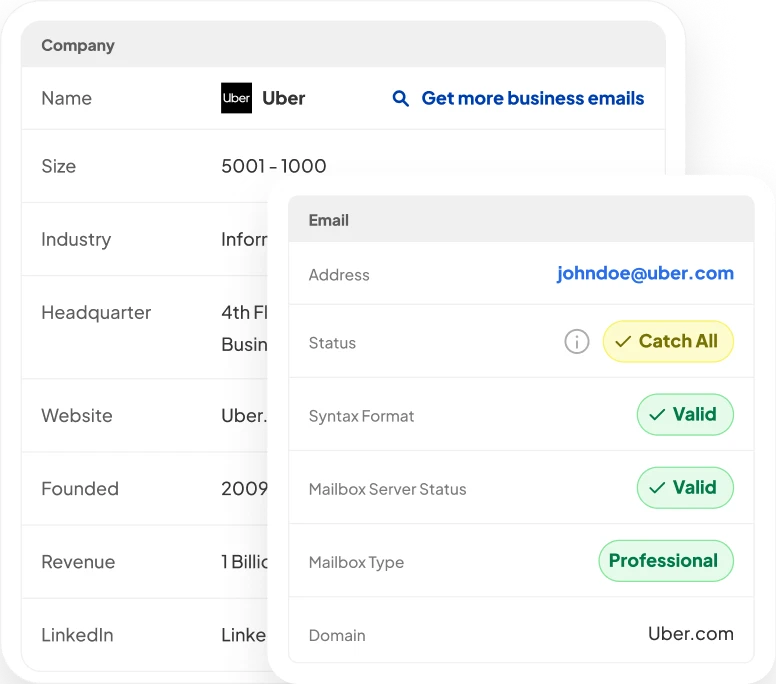776x684 pixels.
Task: Click the Revenue row label
Action: coord(78,562)
